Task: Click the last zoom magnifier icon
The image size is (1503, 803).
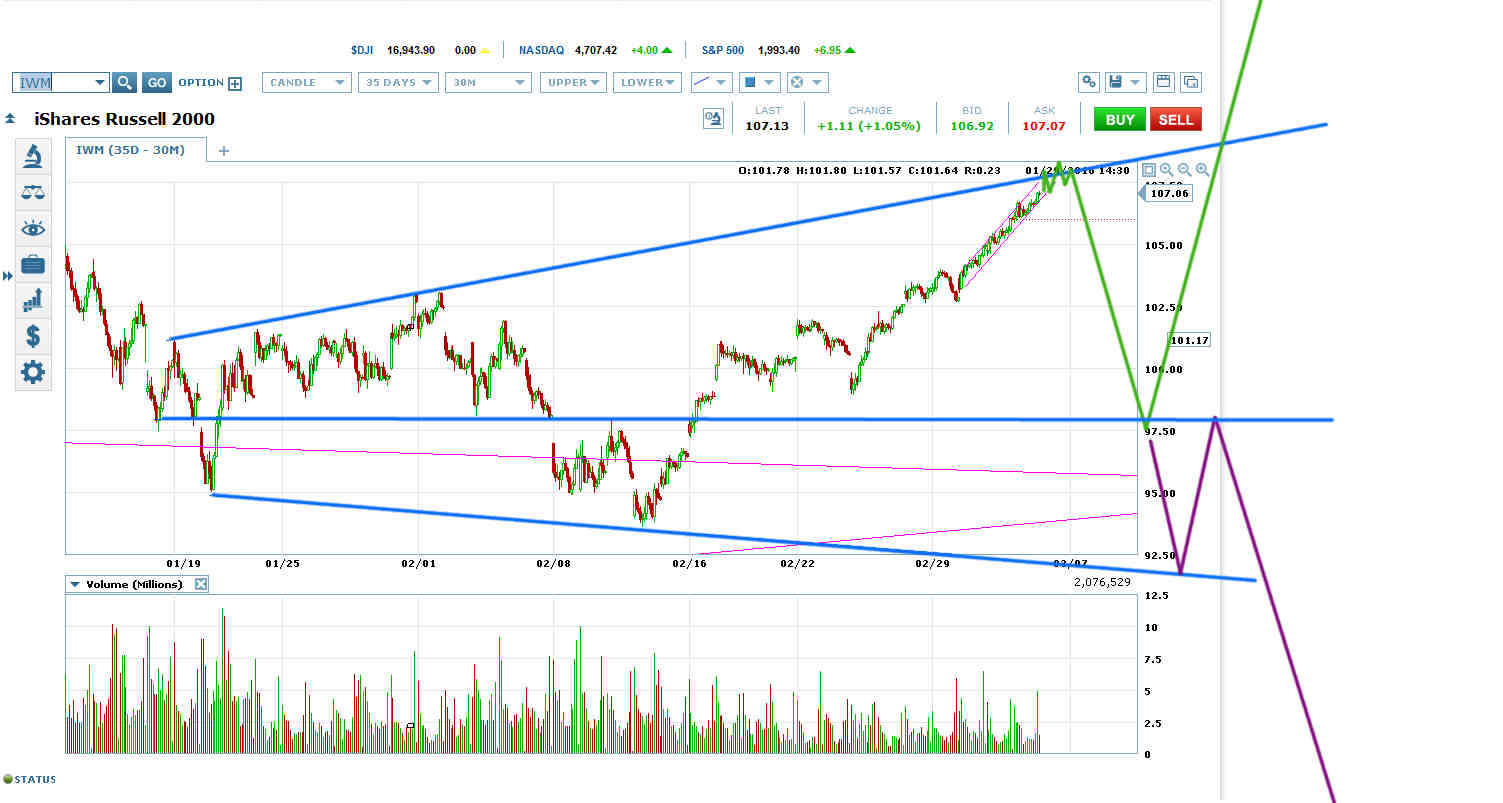Action: [x=1202, y=171]
